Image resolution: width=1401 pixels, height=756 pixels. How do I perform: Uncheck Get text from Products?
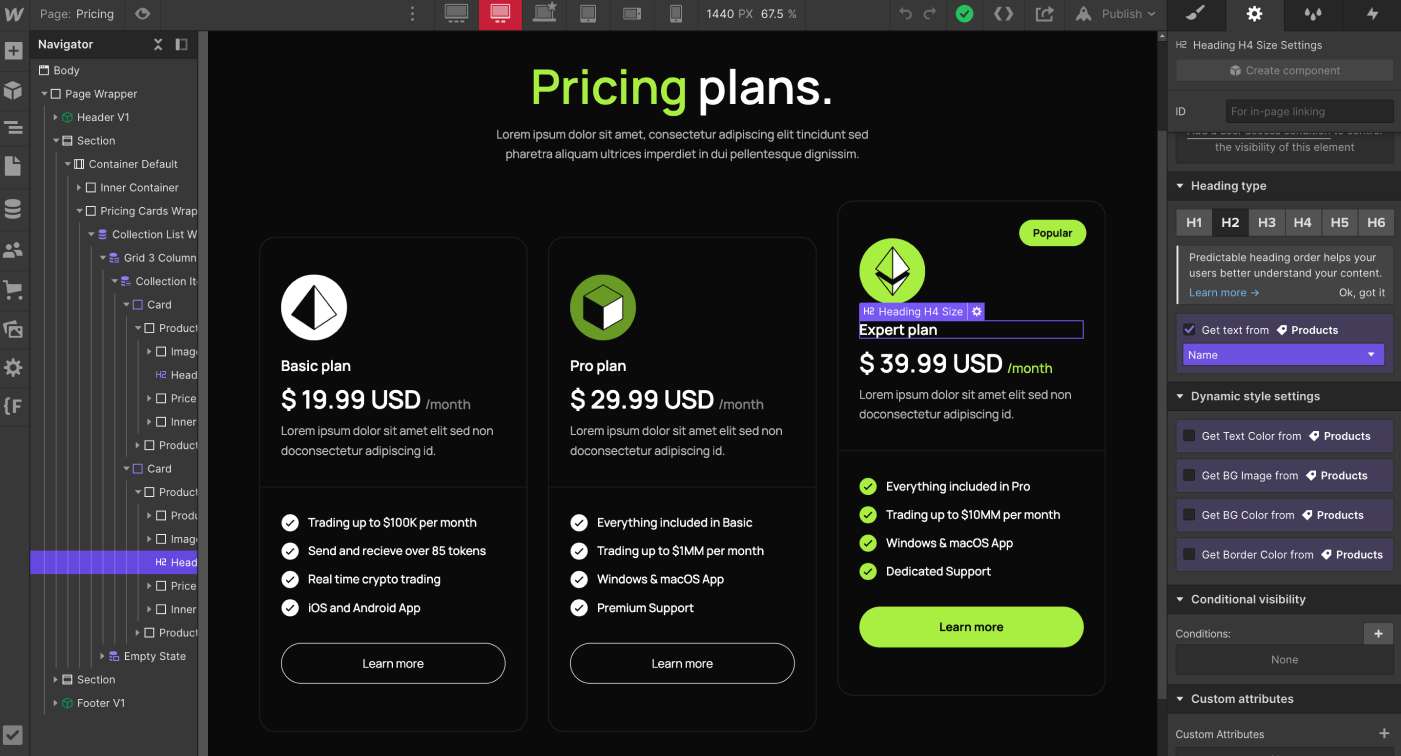click(1189, 329)
